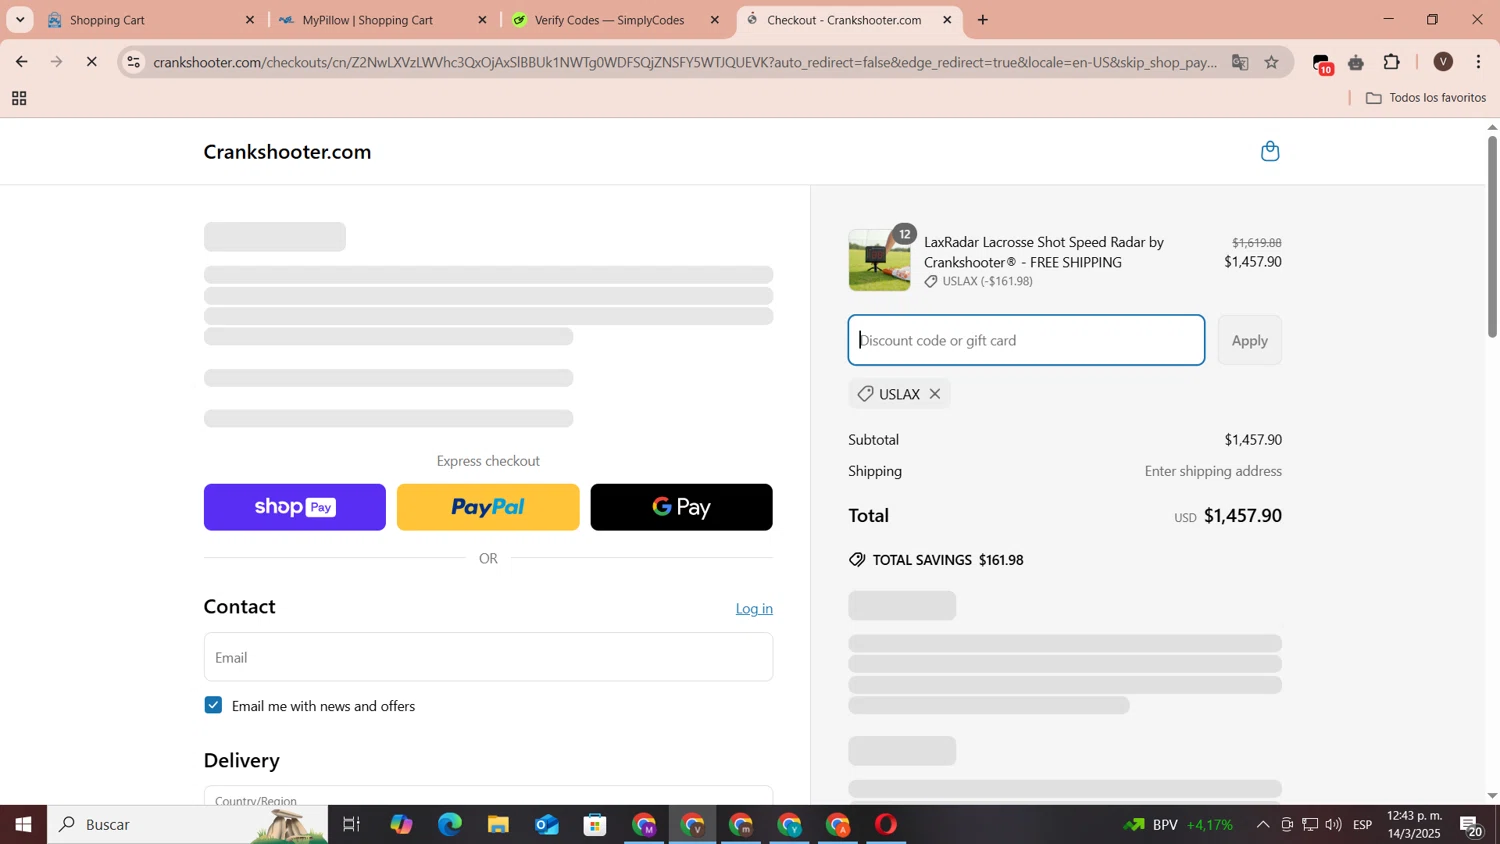Image resolution: width=1500 pixels, height=844 pixels.
Task: Pay with PayPal express checkout
Action: pyautogui.click(x=488, y=507)
